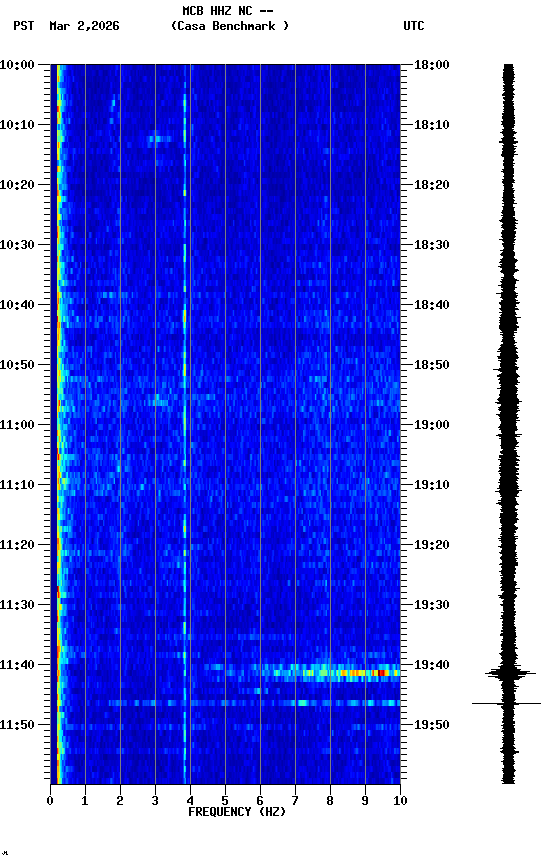
Task: Click the 10:50 PST time label
Action: [x=17, y=365]
